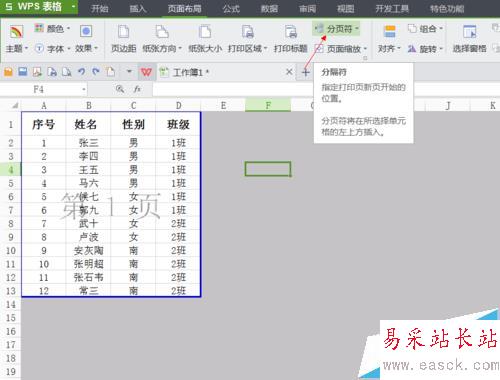This screenshot has height=380, width=500.
Task: Click the new blank document icon
Action: tap(110, 72)
